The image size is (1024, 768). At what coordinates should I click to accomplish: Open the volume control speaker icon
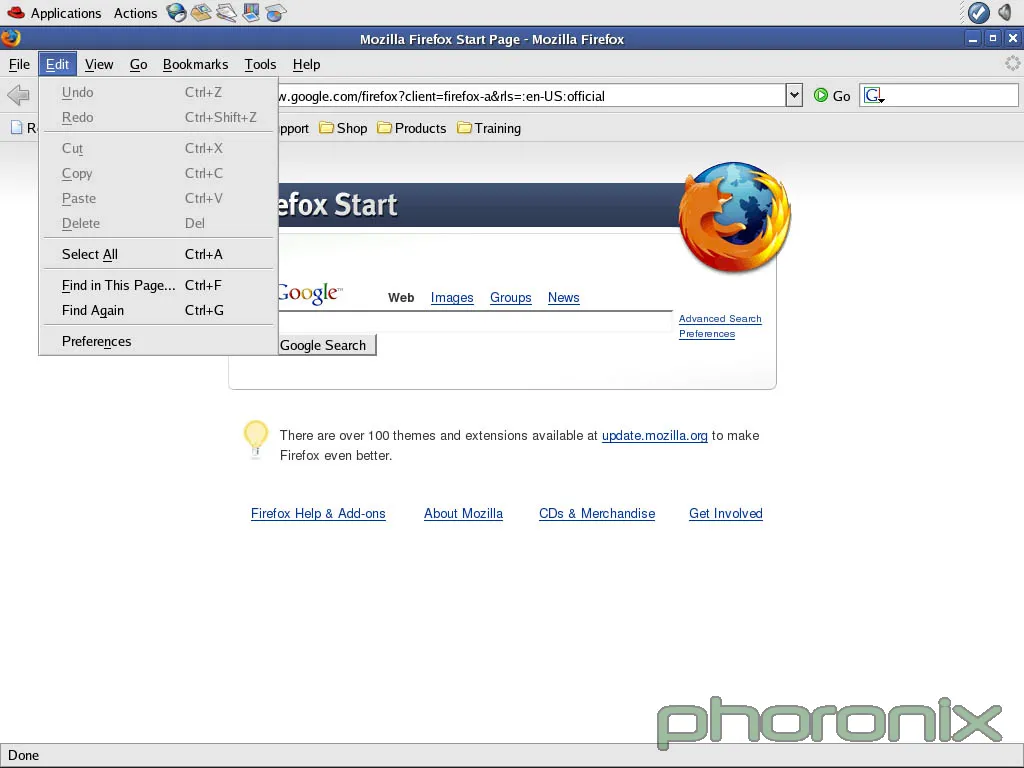[1006, 12]
